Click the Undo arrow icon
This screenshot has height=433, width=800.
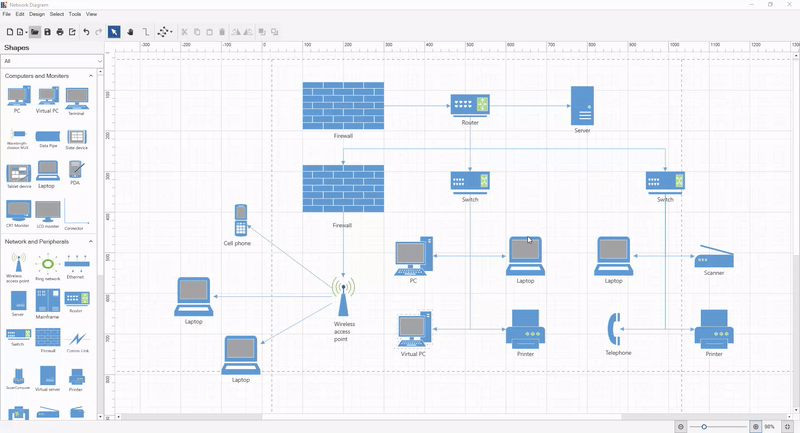(x=86, y=32)
